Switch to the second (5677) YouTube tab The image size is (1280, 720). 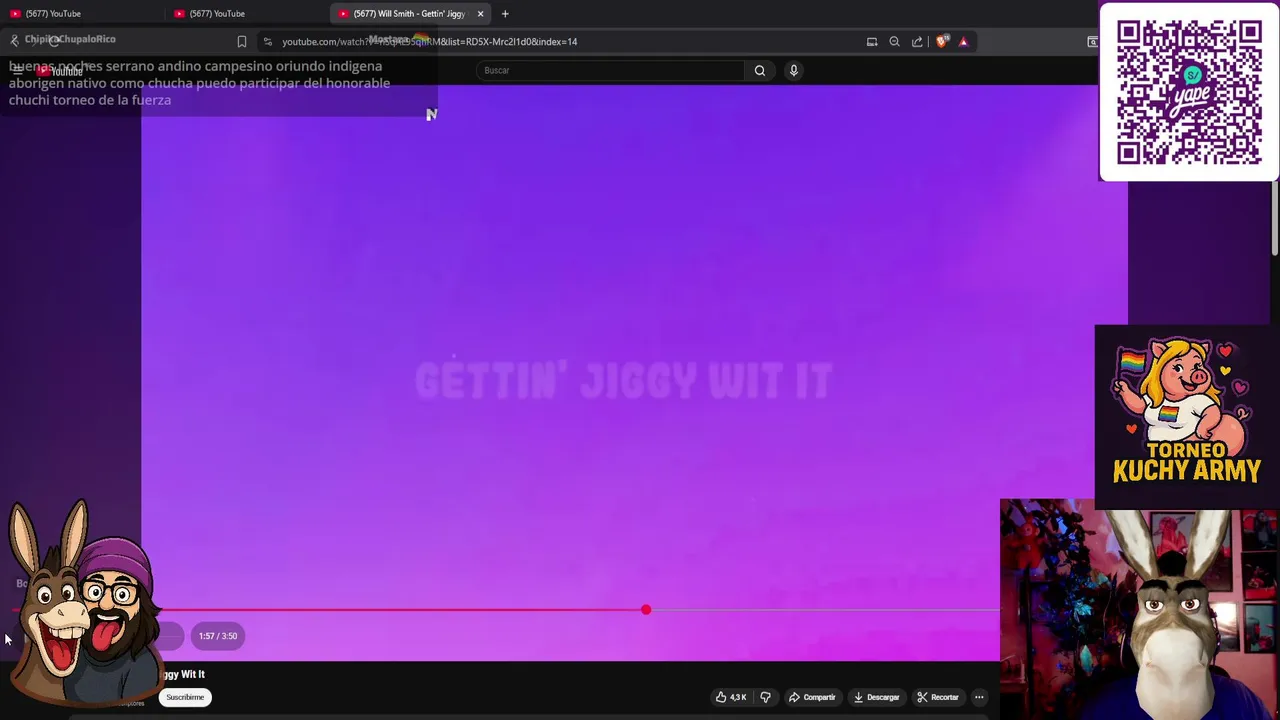click(x=246, y=13)
